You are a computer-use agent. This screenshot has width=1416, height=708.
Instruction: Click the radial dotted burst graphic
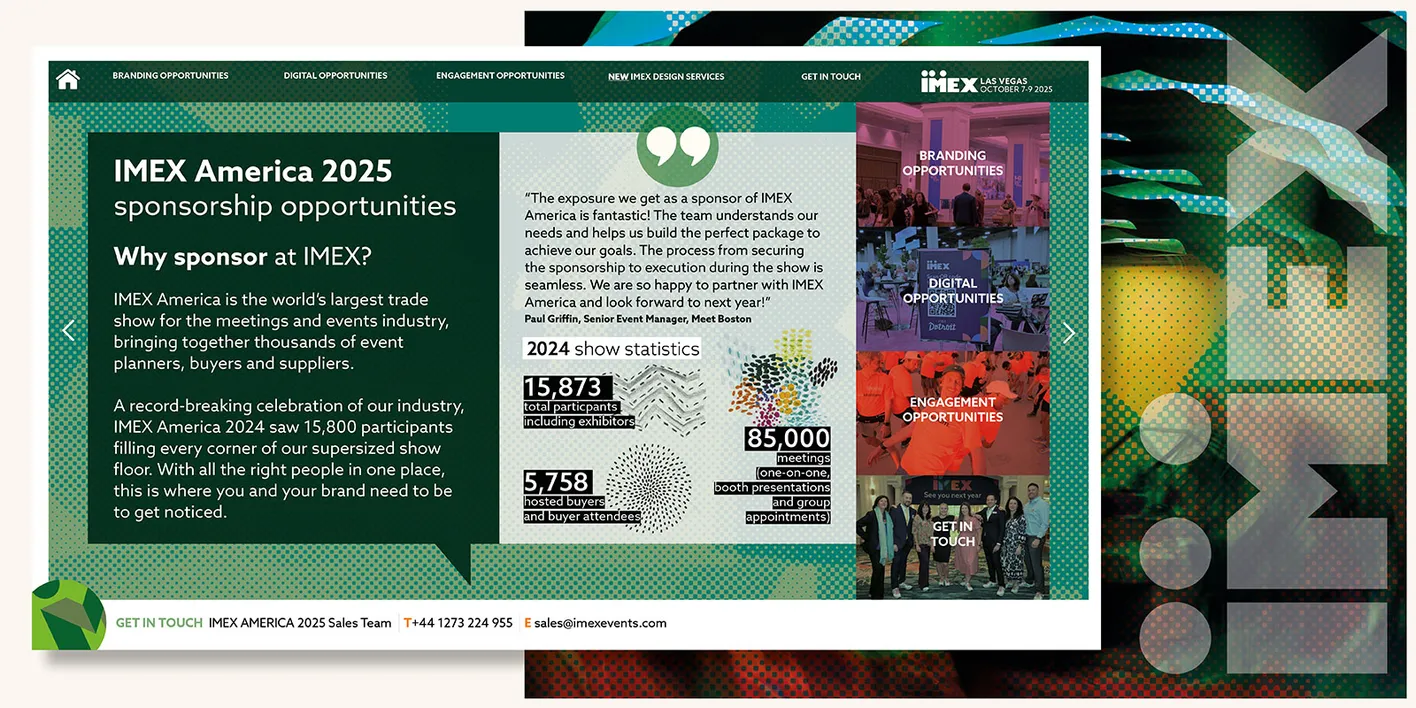pos(649,489)
